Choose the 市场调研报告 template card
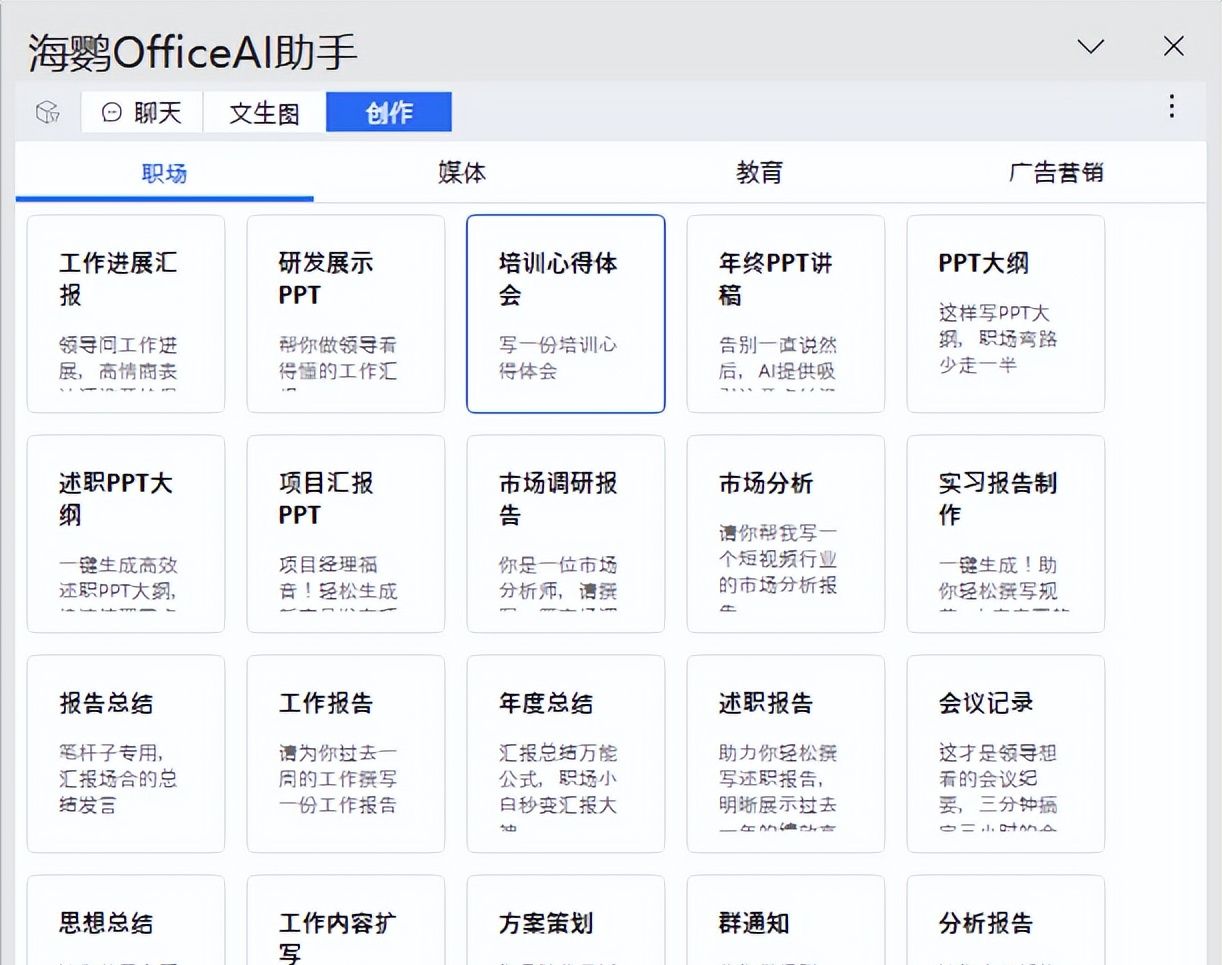Image resolution: width=1222 pixels, height=965 pixels. (x=566, y=534)
